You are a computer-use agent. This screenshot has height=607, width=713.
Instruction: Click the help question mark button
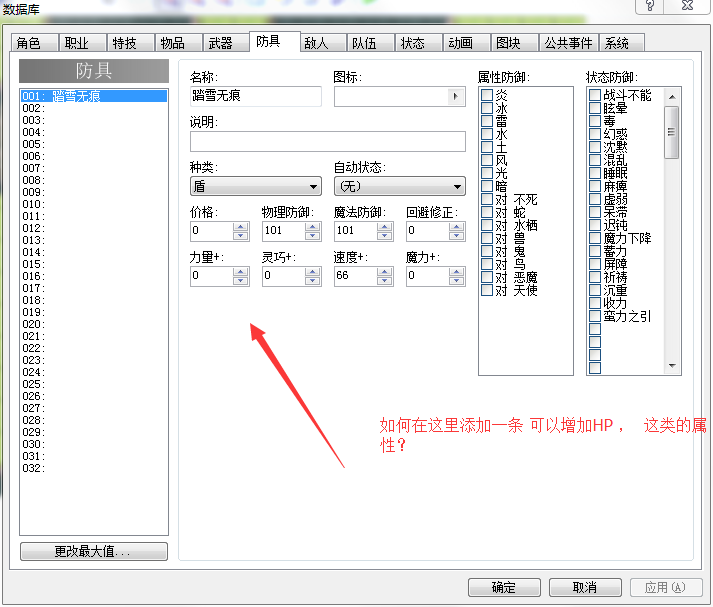650,5
